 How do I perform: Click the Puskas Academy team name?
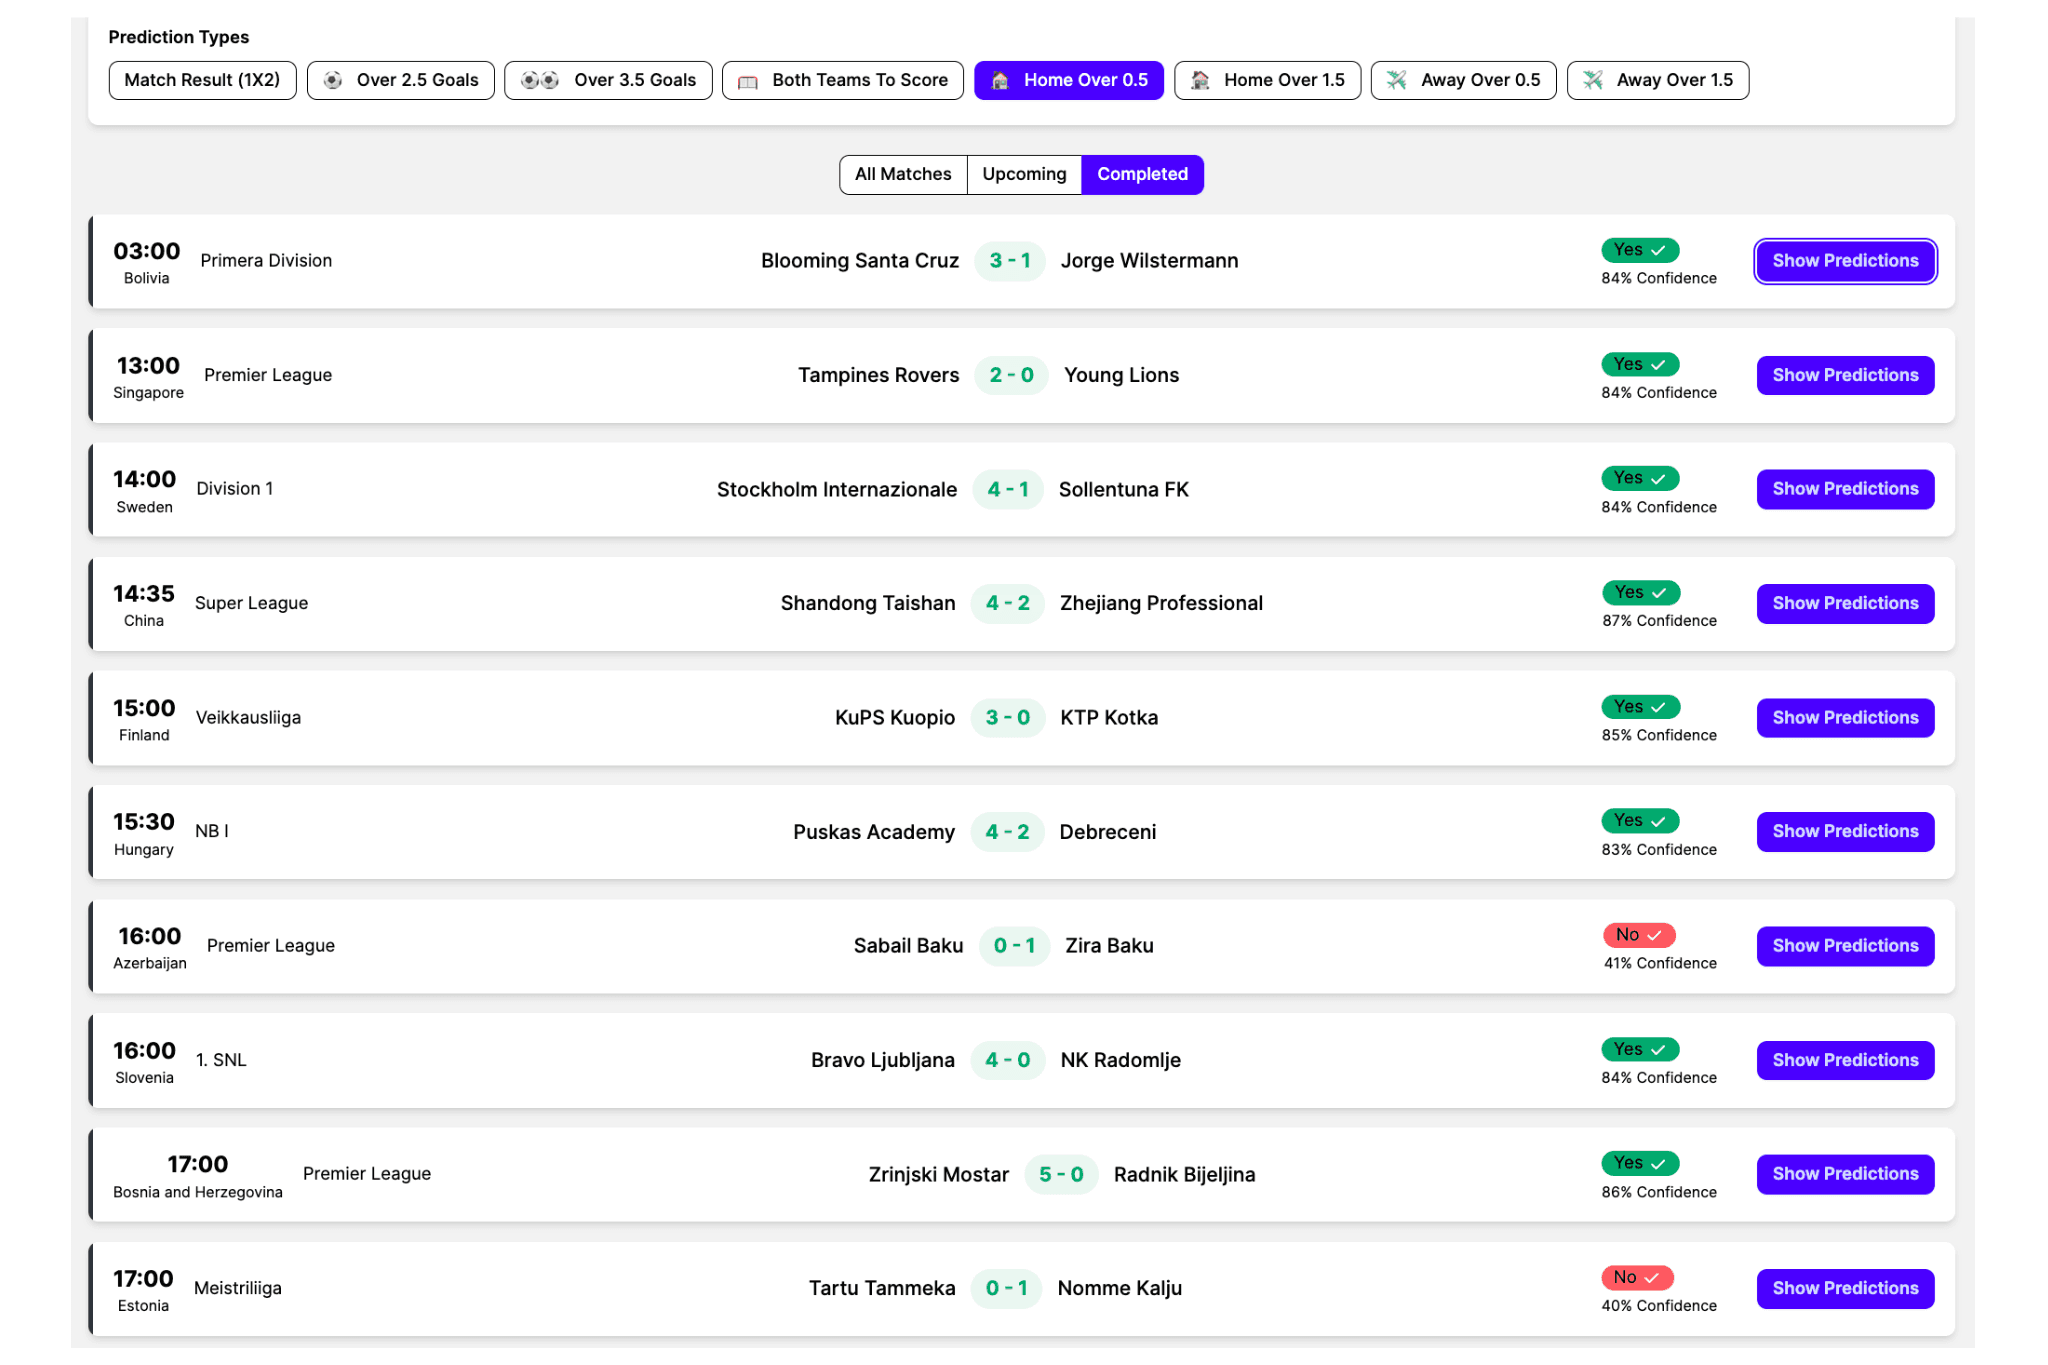tap(873, 832)
